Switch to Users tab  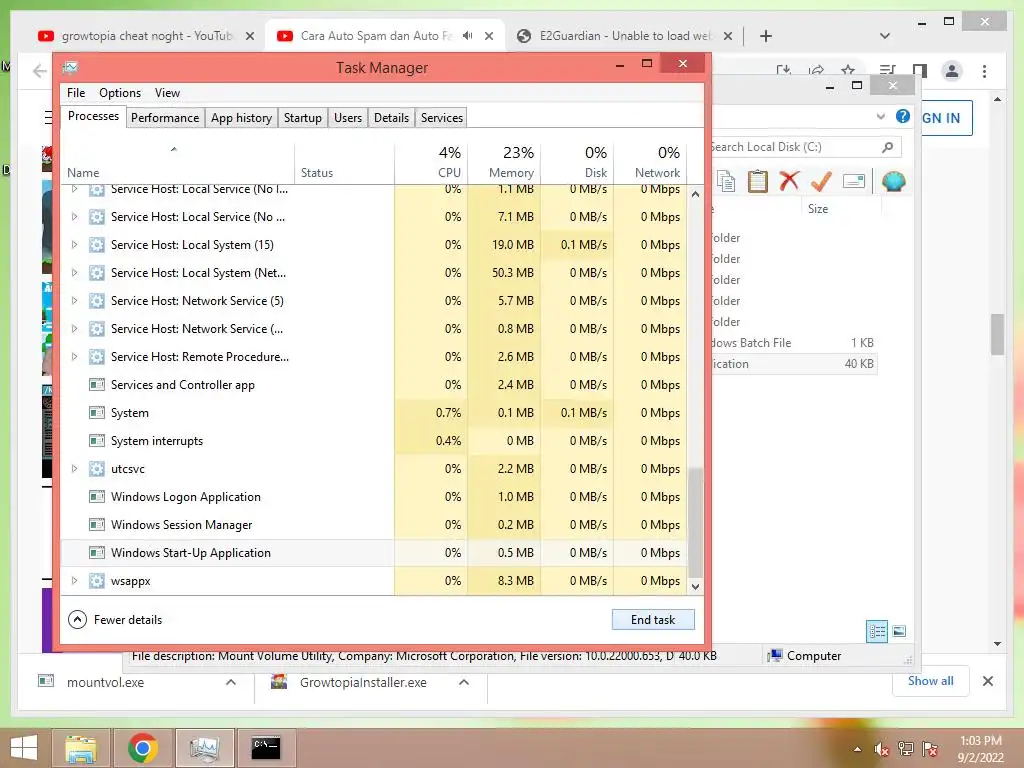click(x=347, y=118)
